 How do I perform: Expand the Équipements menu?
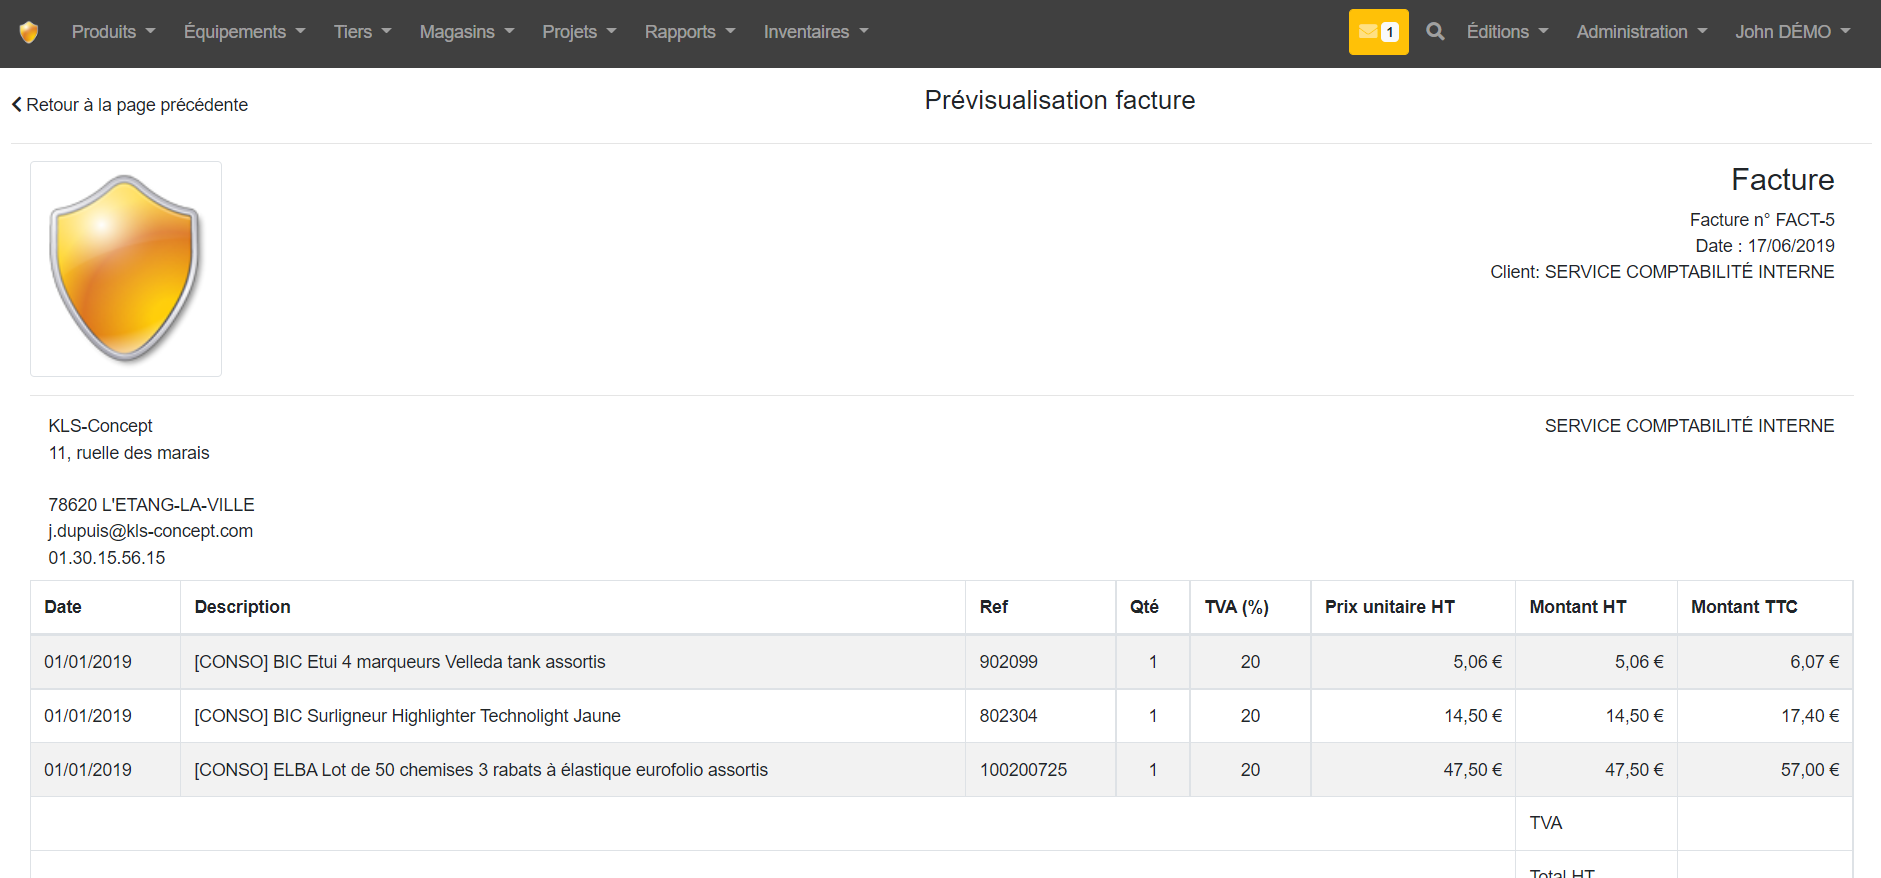tap(244, 32)
